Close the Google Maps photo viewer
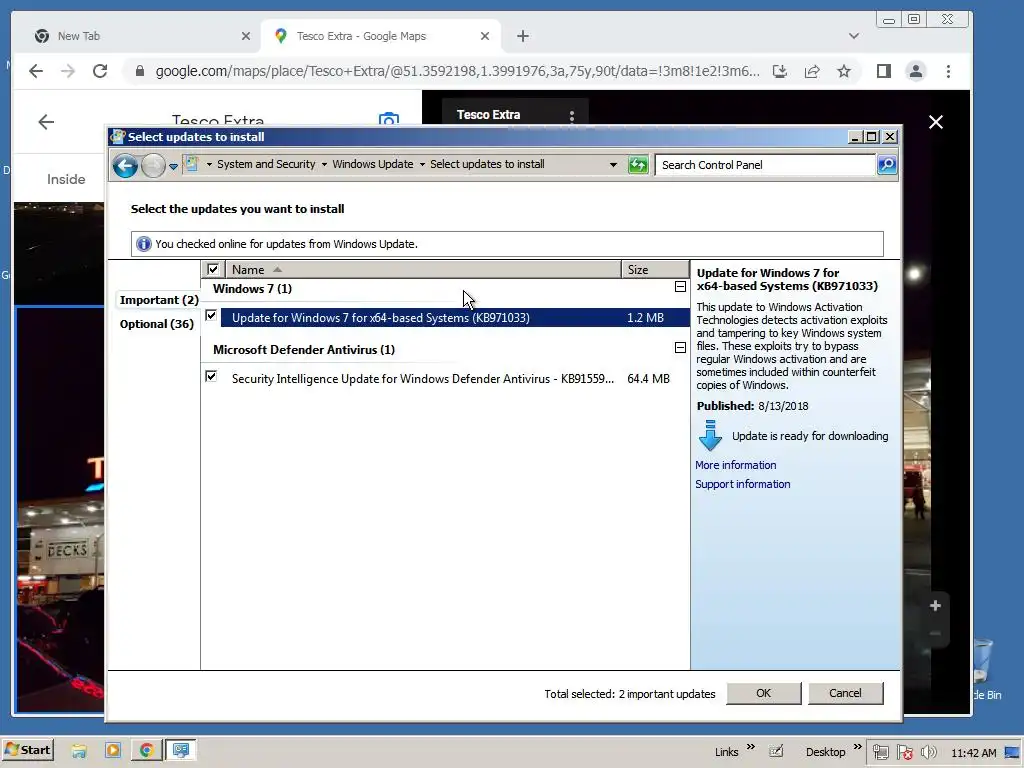Screen dimensions: 1024x768 click(x=936, y=122)
